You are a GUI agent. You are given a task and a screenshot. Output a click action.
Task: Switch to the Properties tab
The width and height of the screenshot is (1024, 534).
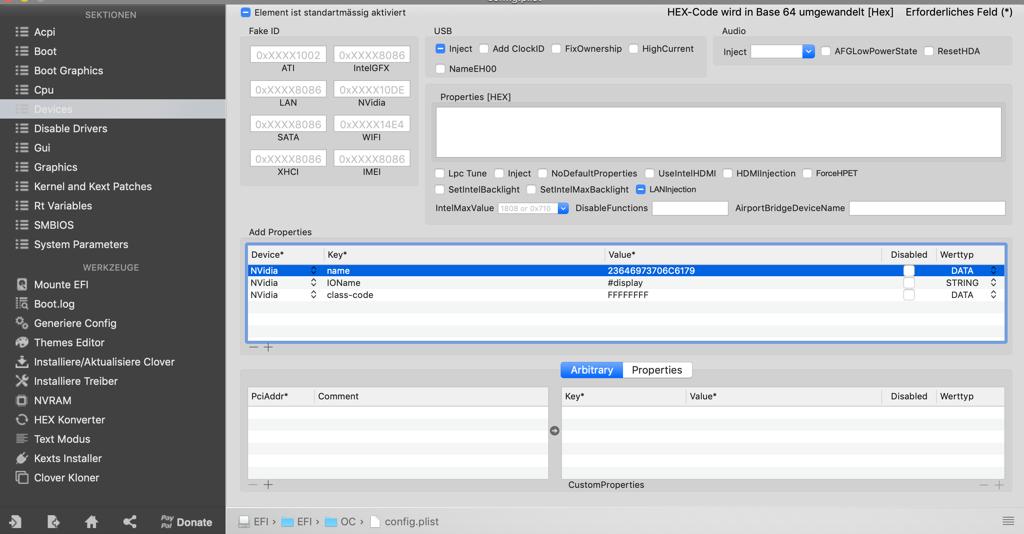(x=656, y=370)
